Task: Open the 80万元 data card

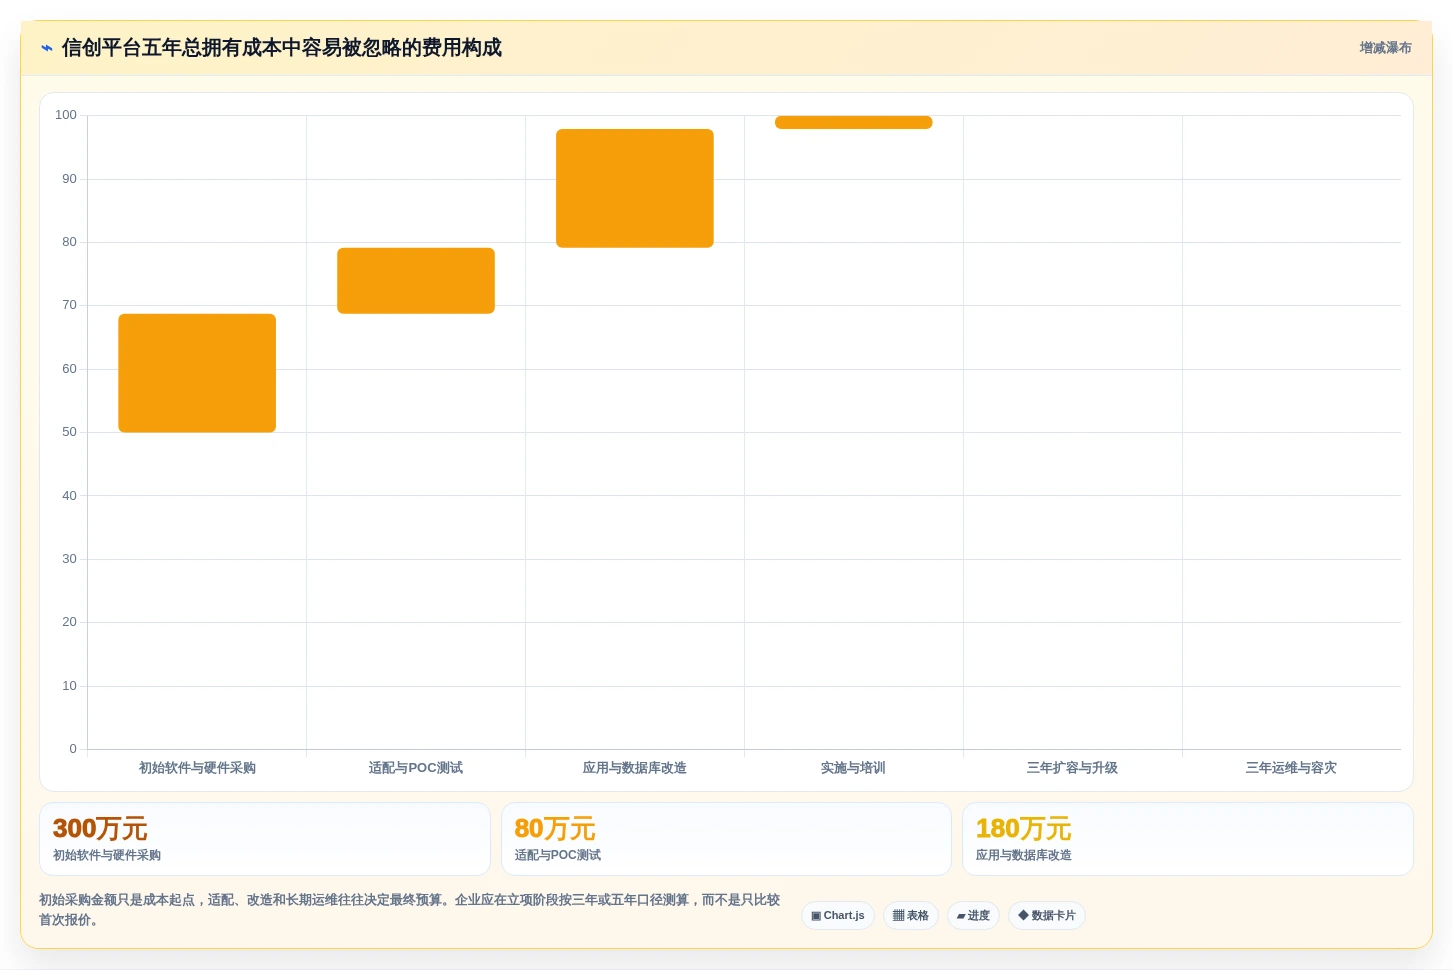Action: 726,839
